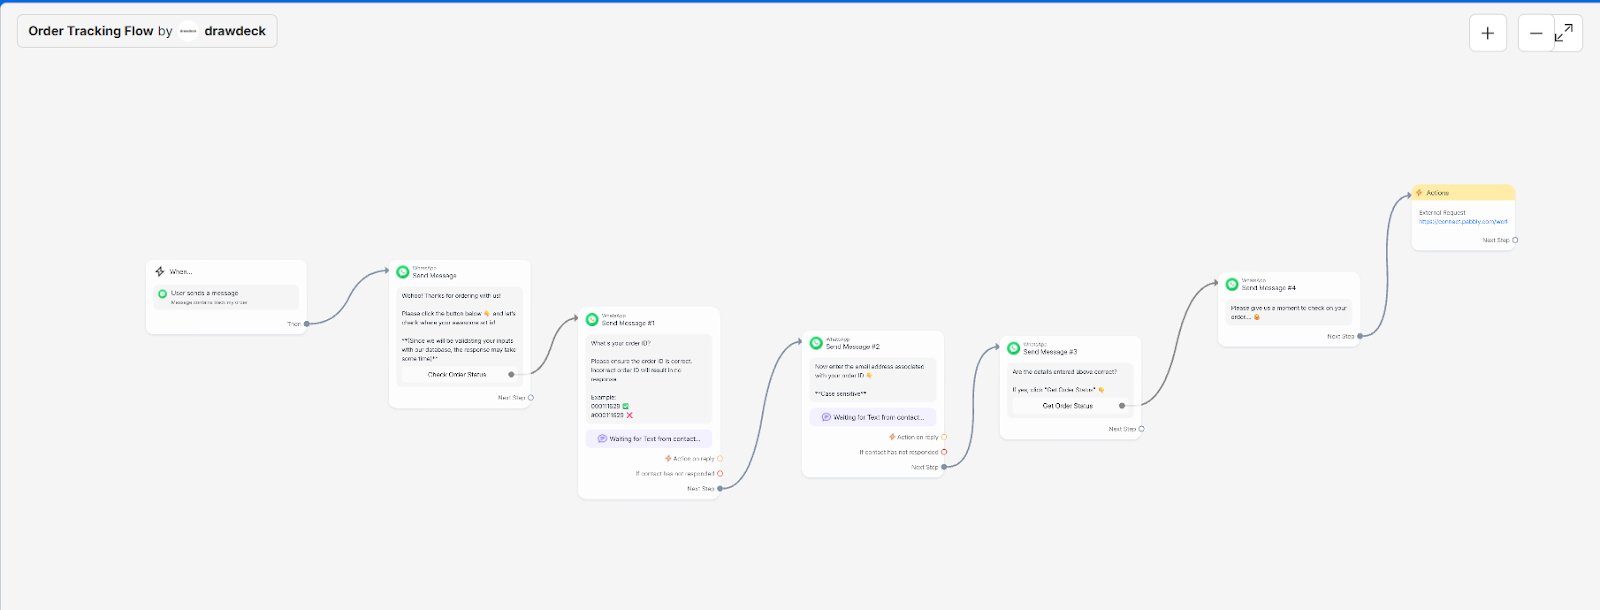
Task: Click 'What's your order ID?' message text
Action: [x=620, y=344]
